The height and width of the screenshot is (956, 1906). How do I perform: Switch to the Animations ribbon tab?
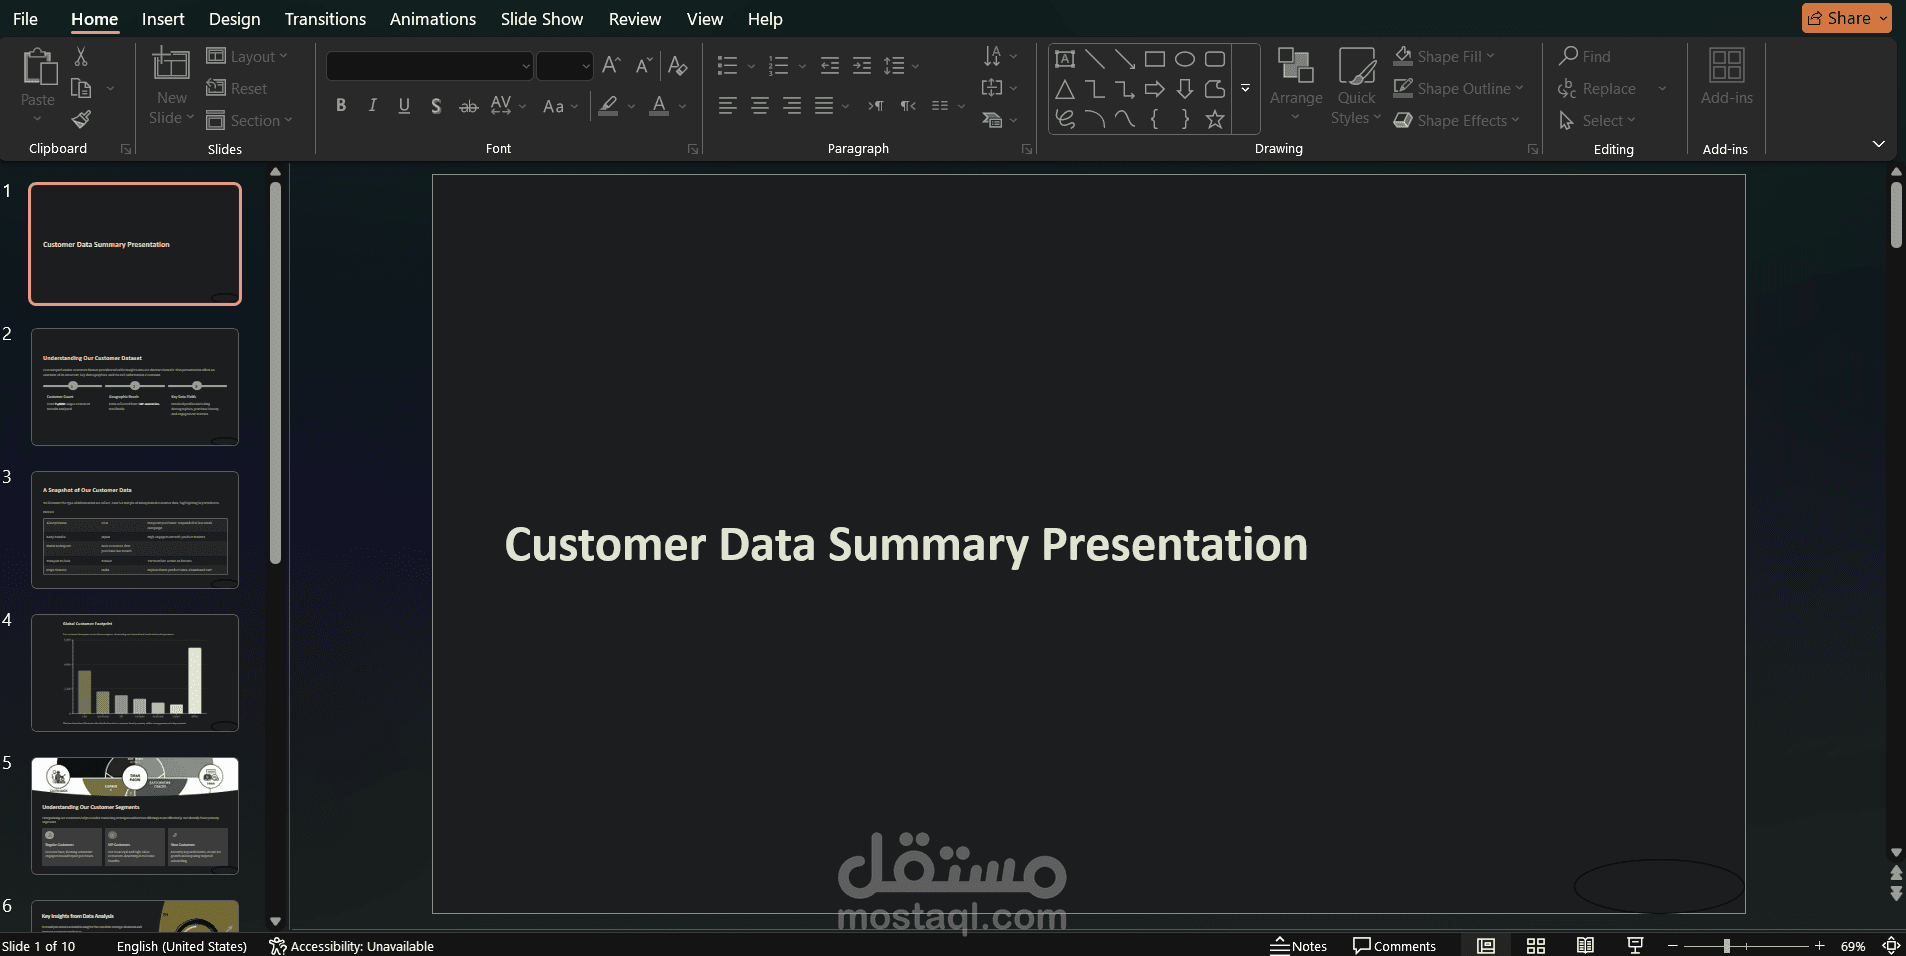432,18
